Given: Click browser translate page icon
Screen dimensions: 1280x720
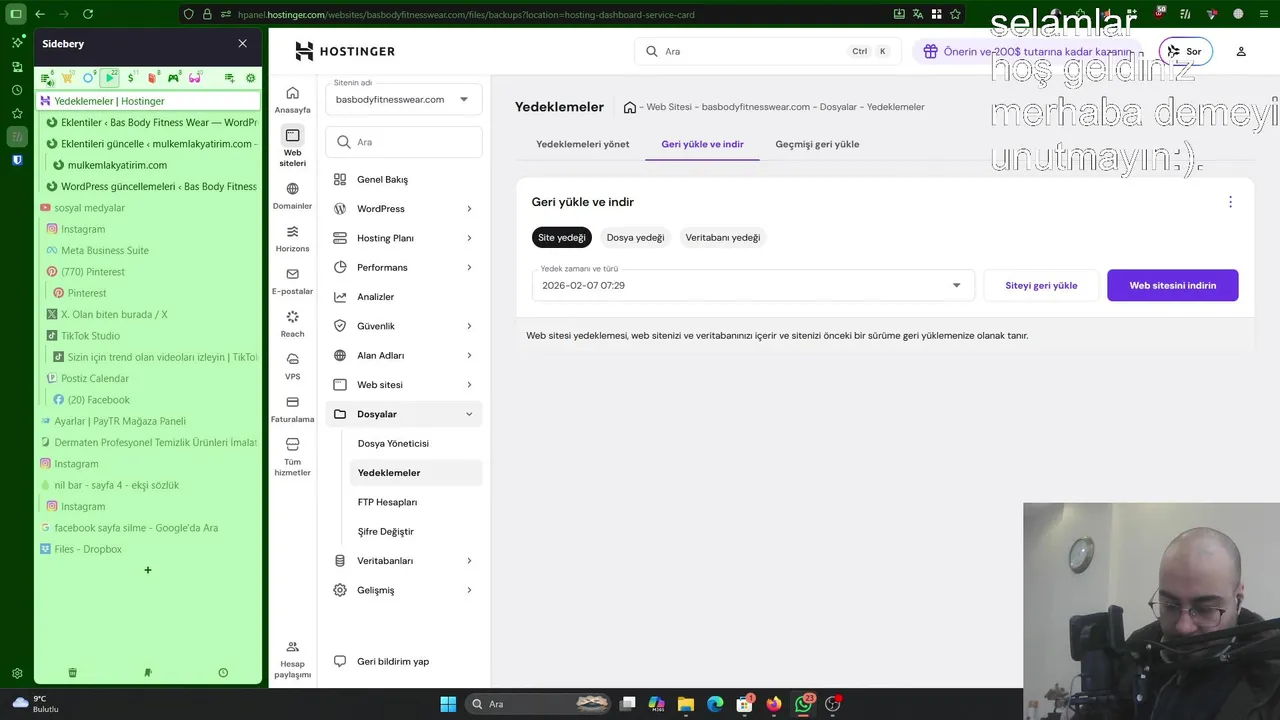Looking at the screenshot, I should (917, 14).
